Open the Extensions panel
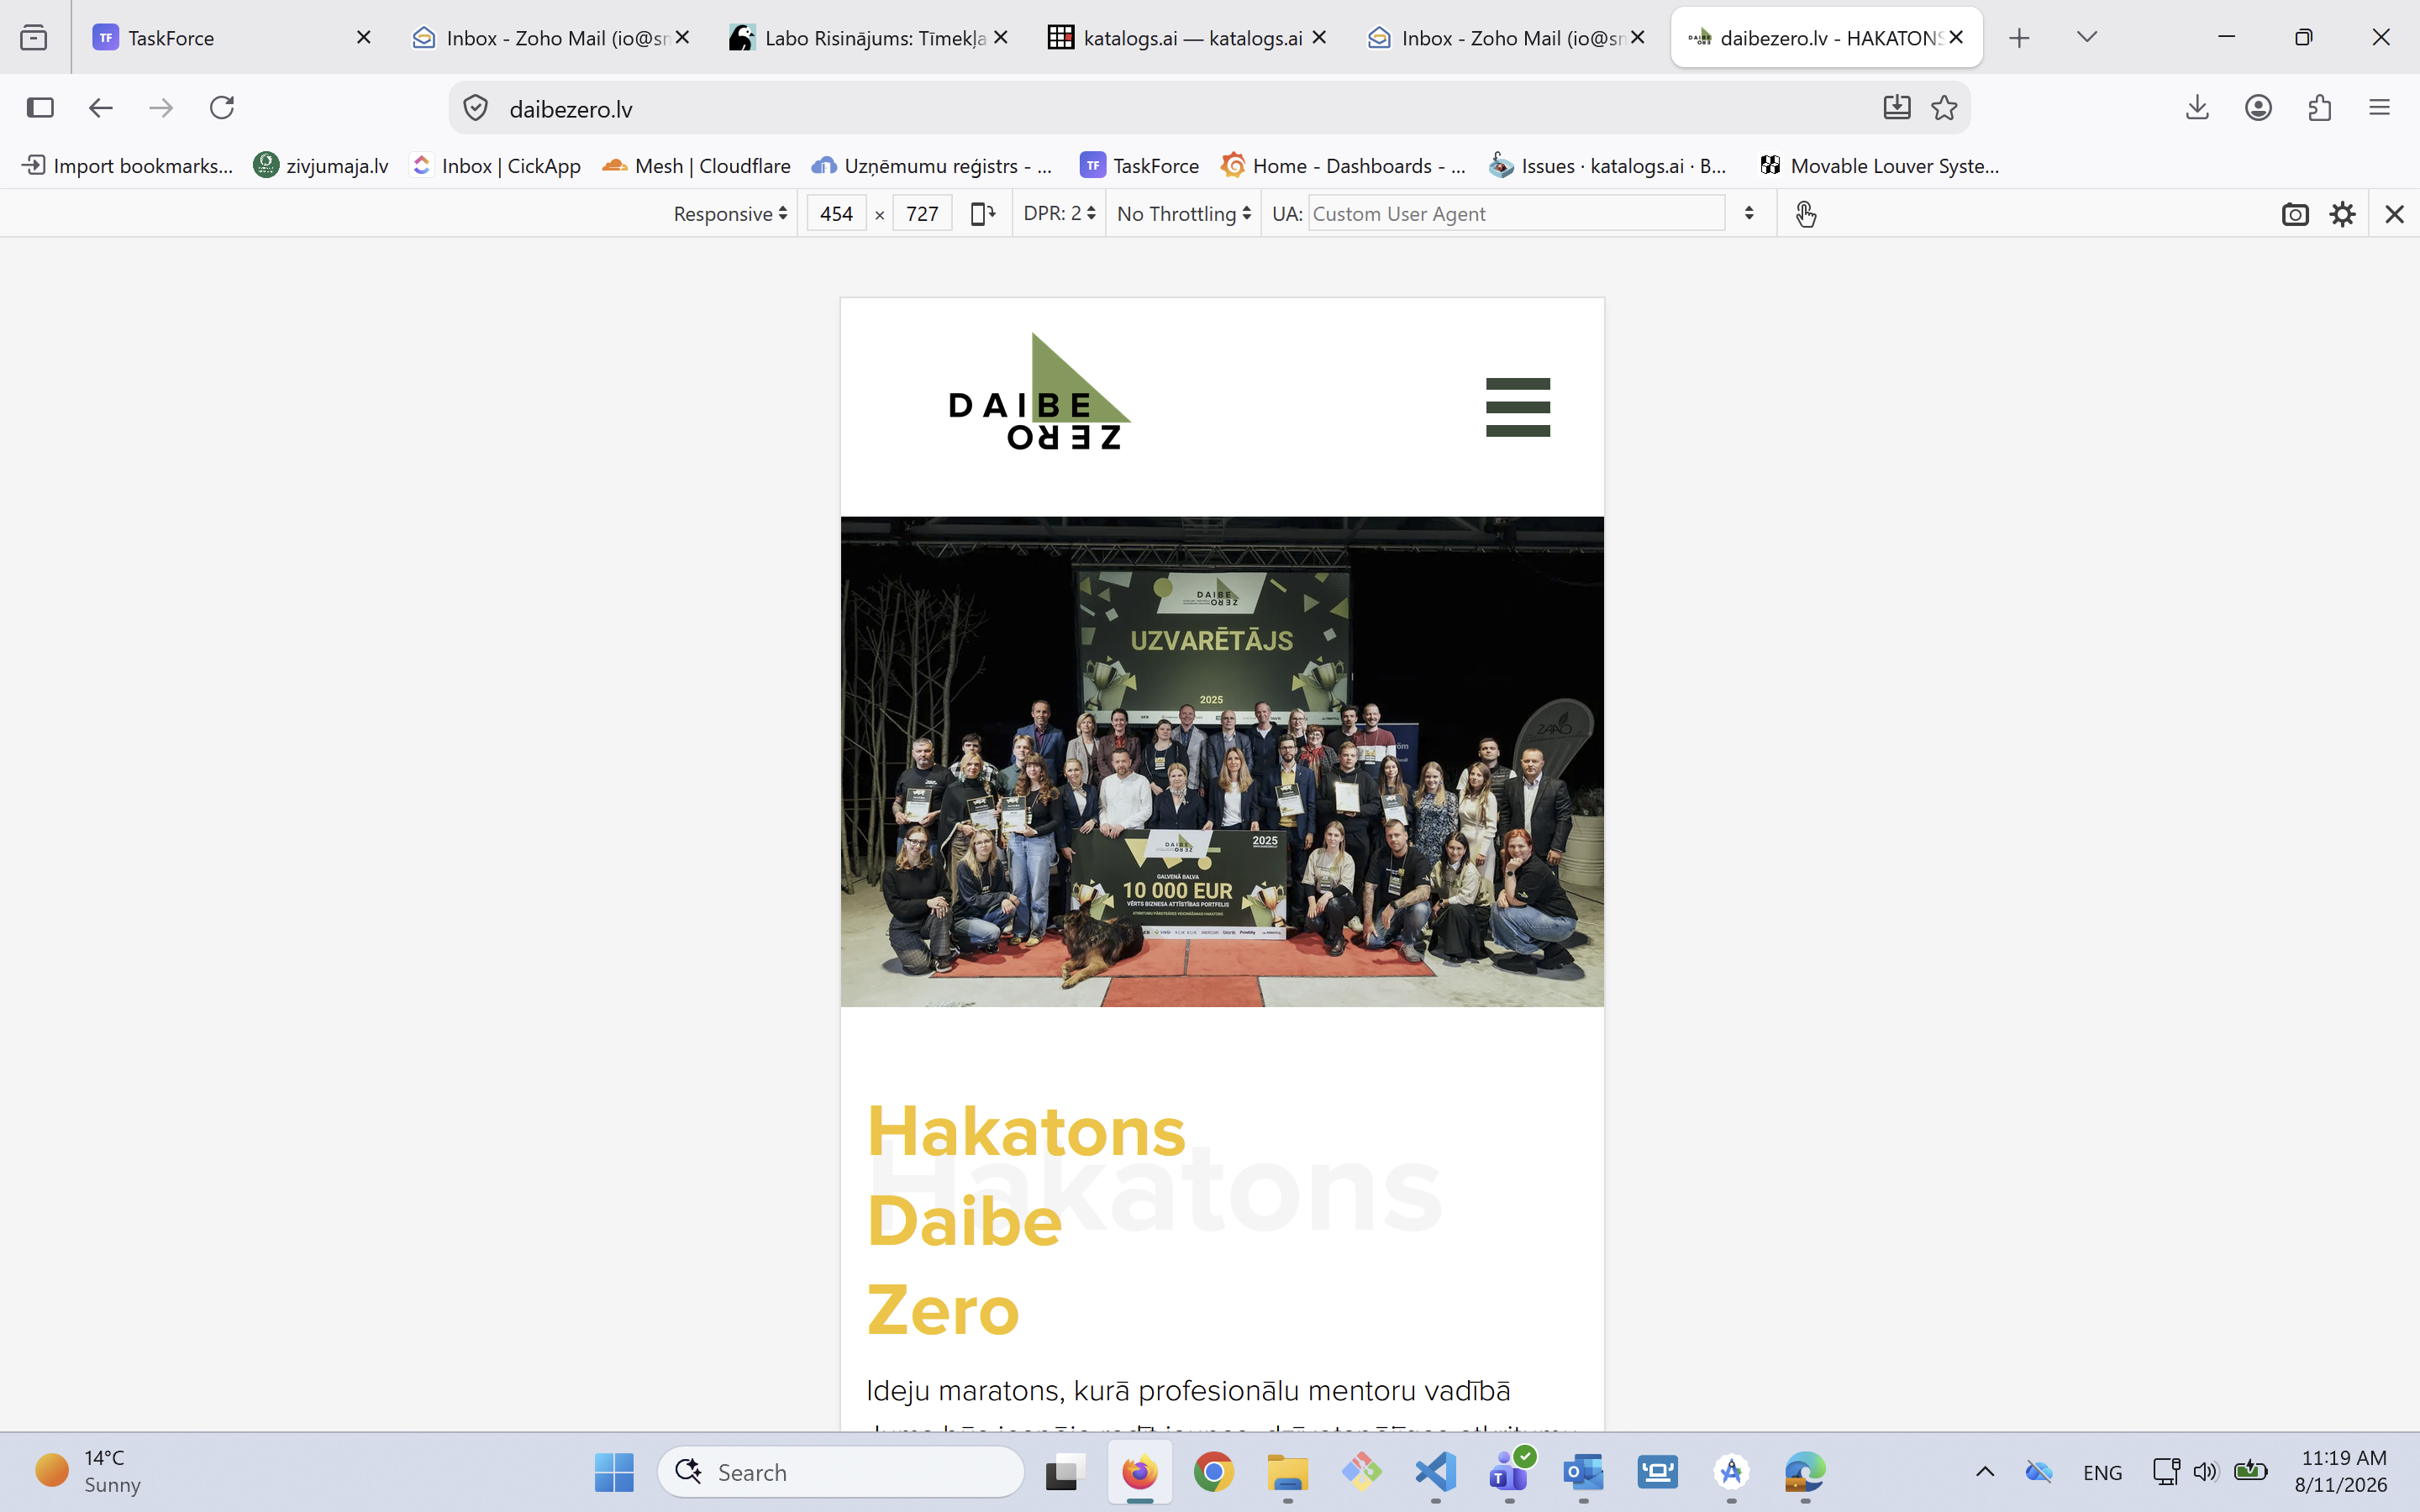 point(2320,107)
